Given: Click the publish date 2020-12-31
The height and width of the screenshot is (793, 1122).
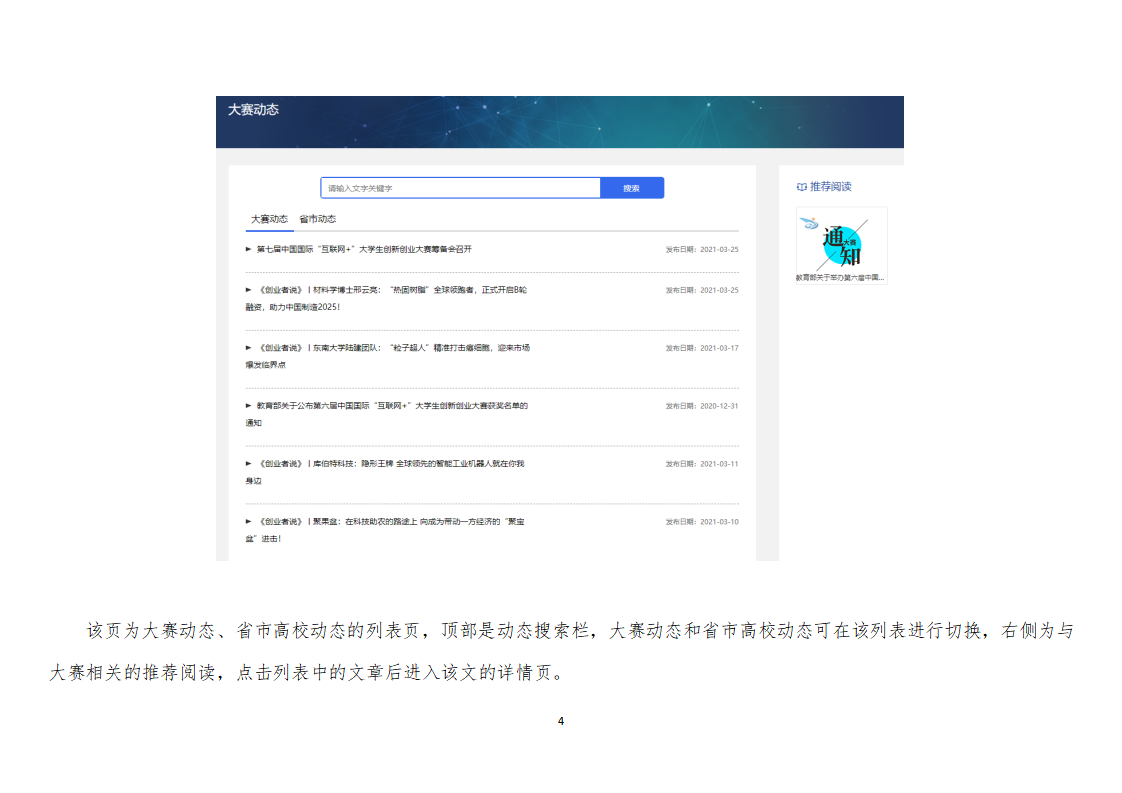Looking at the screenshot, I should 702,406.
